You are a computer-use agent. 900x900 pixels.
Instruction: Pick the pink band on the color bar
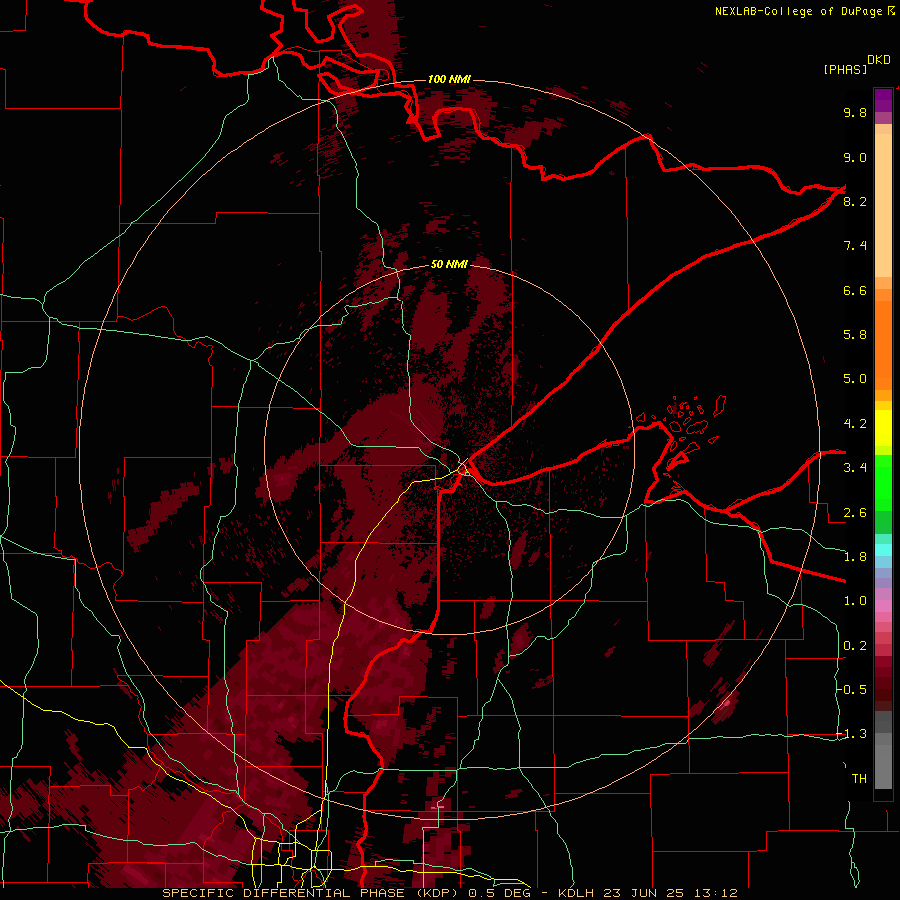click(883, 606)
